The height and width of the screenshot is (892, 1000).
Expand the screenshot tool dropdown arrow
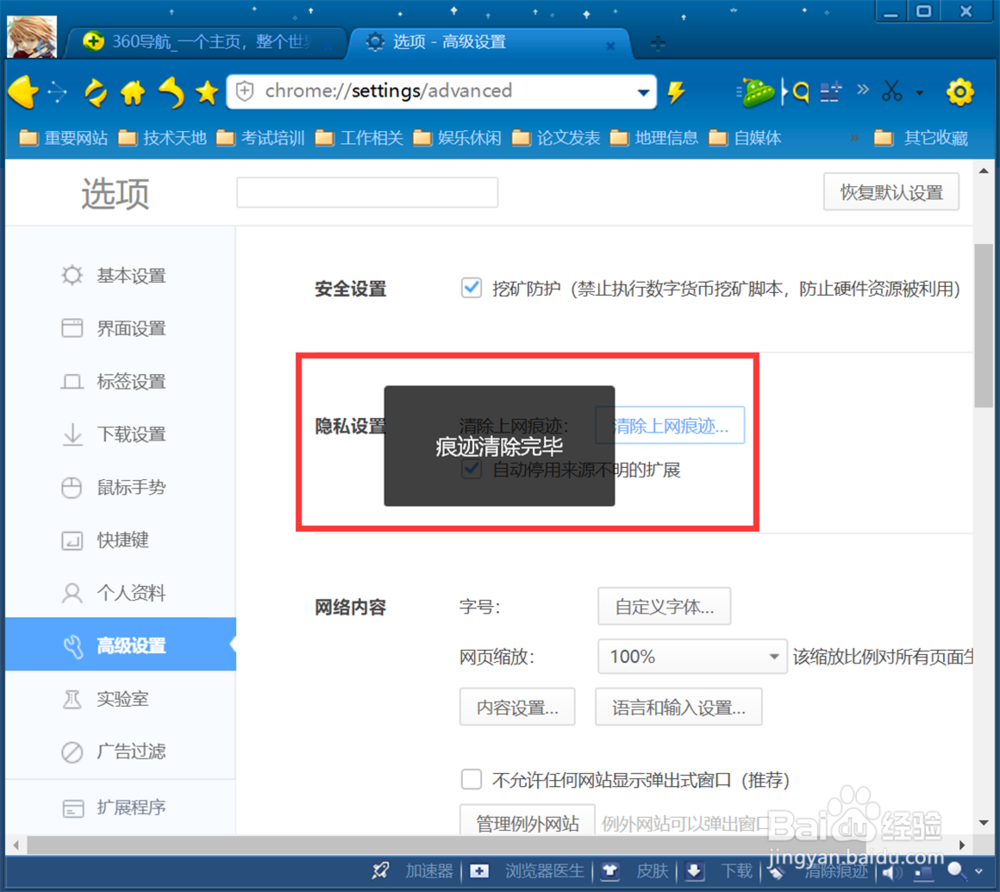[920, 93]
